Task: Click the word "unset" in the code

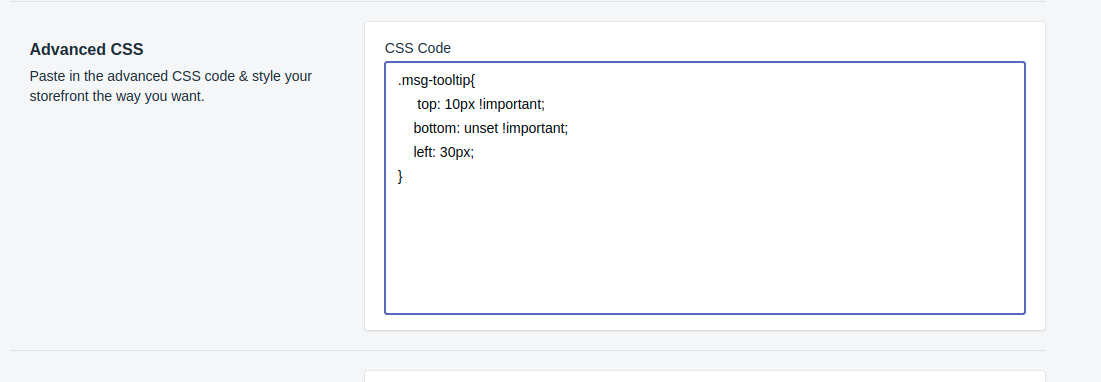Action: (481, 129)
